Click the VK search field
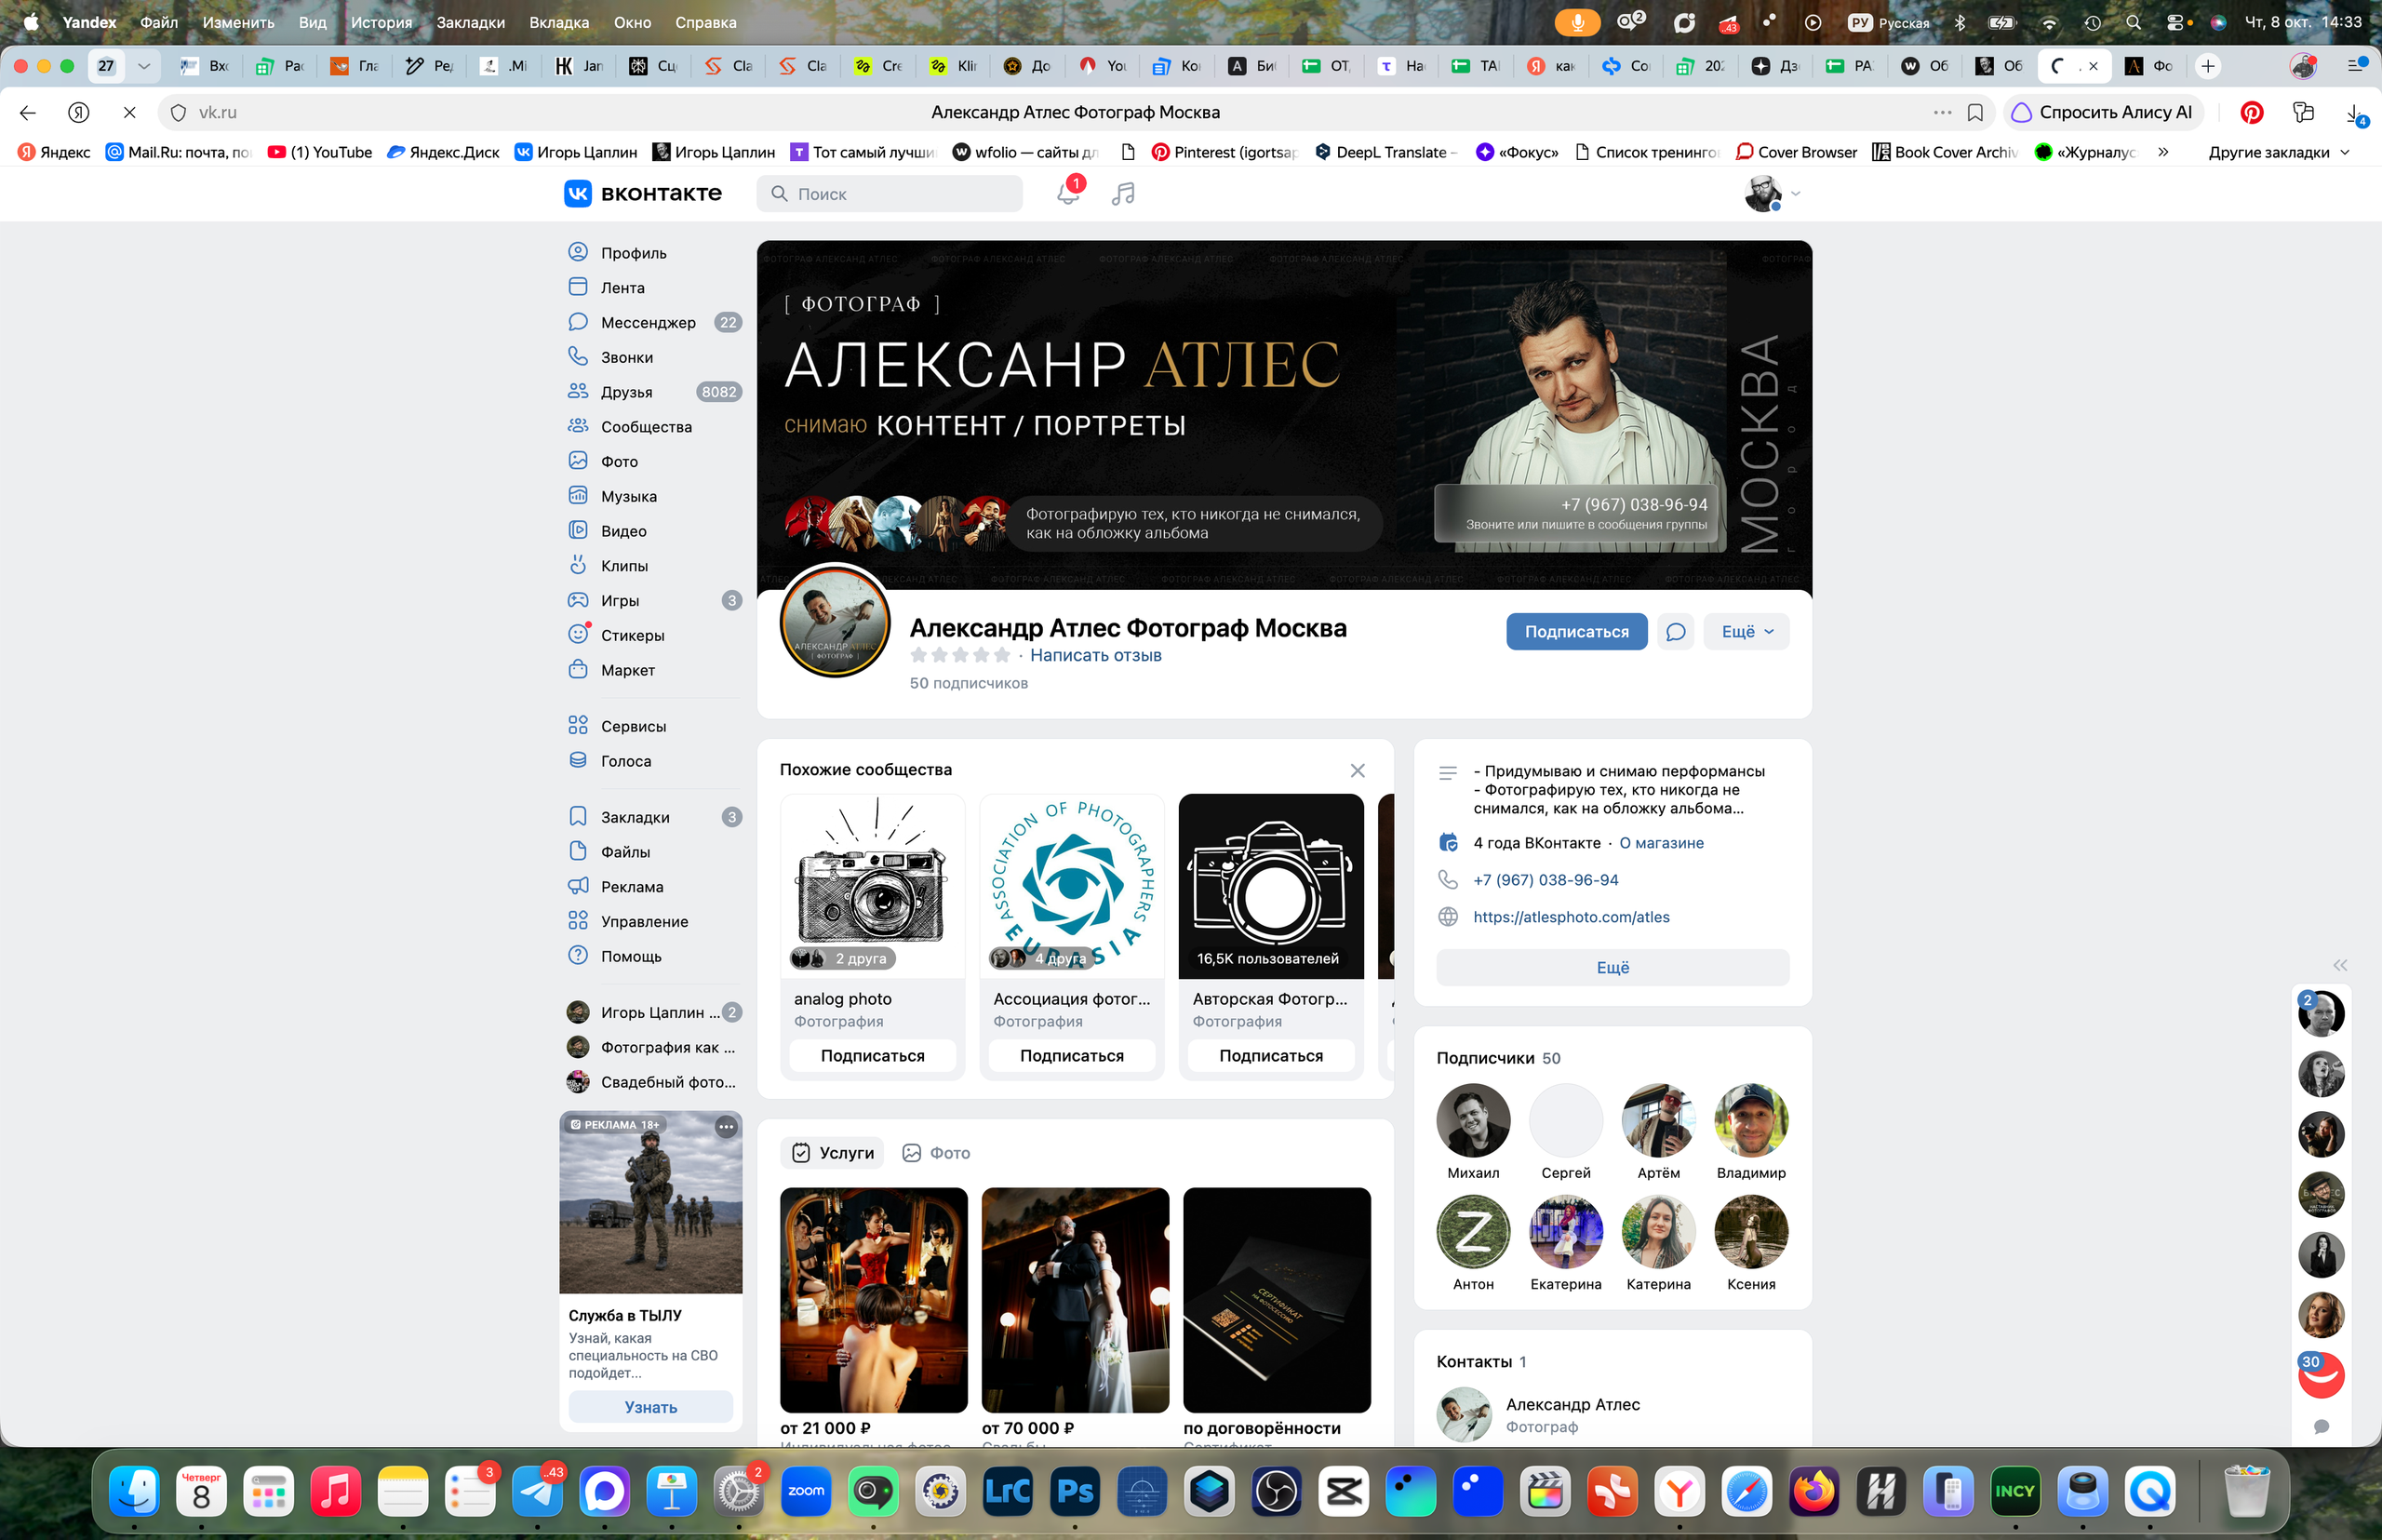This screenshot has height=1540, width=2382. pyautogui.click(x=889, y=194)
